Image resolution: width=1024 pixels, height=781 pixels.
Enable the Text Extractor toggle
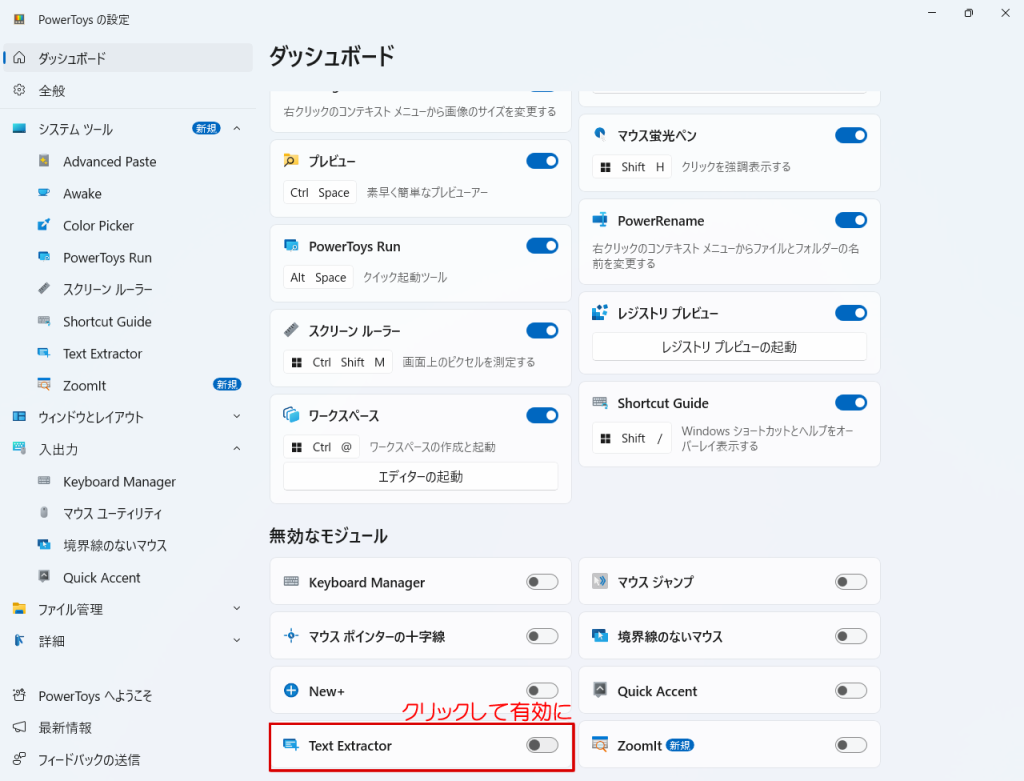[x=542, y=745]
